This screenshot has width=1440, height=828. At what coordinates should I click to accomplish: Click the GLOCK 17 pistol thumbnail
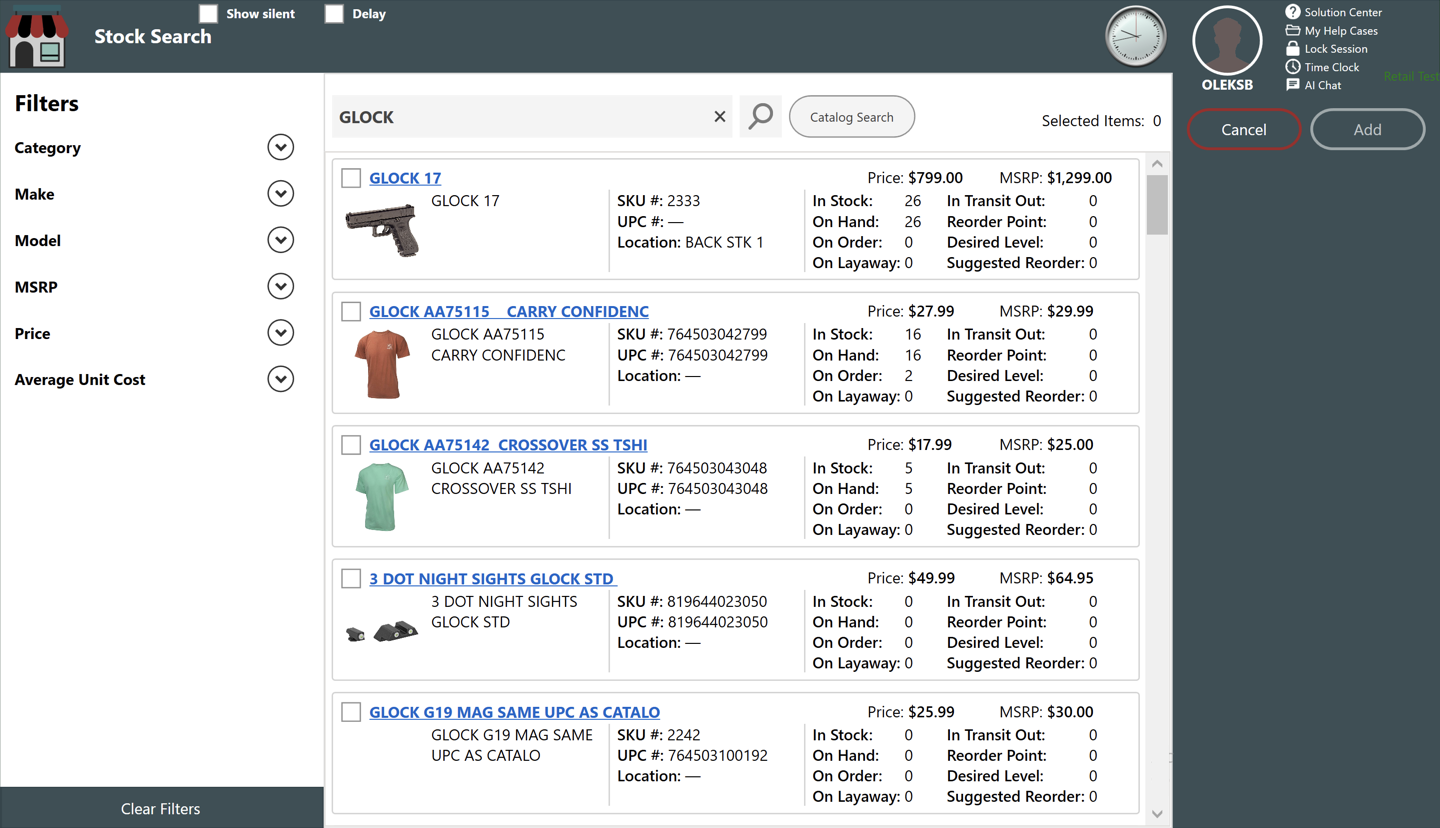point(382,230)
